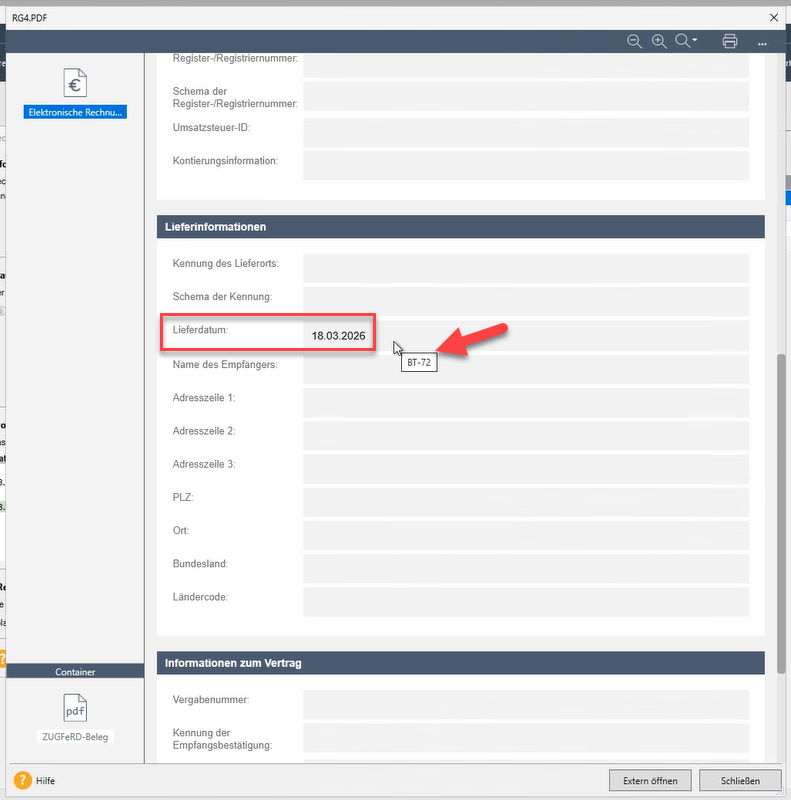This screenshot has width=791, height=800.
Task: Click the PLZ input field
Action: pos(526,502)
